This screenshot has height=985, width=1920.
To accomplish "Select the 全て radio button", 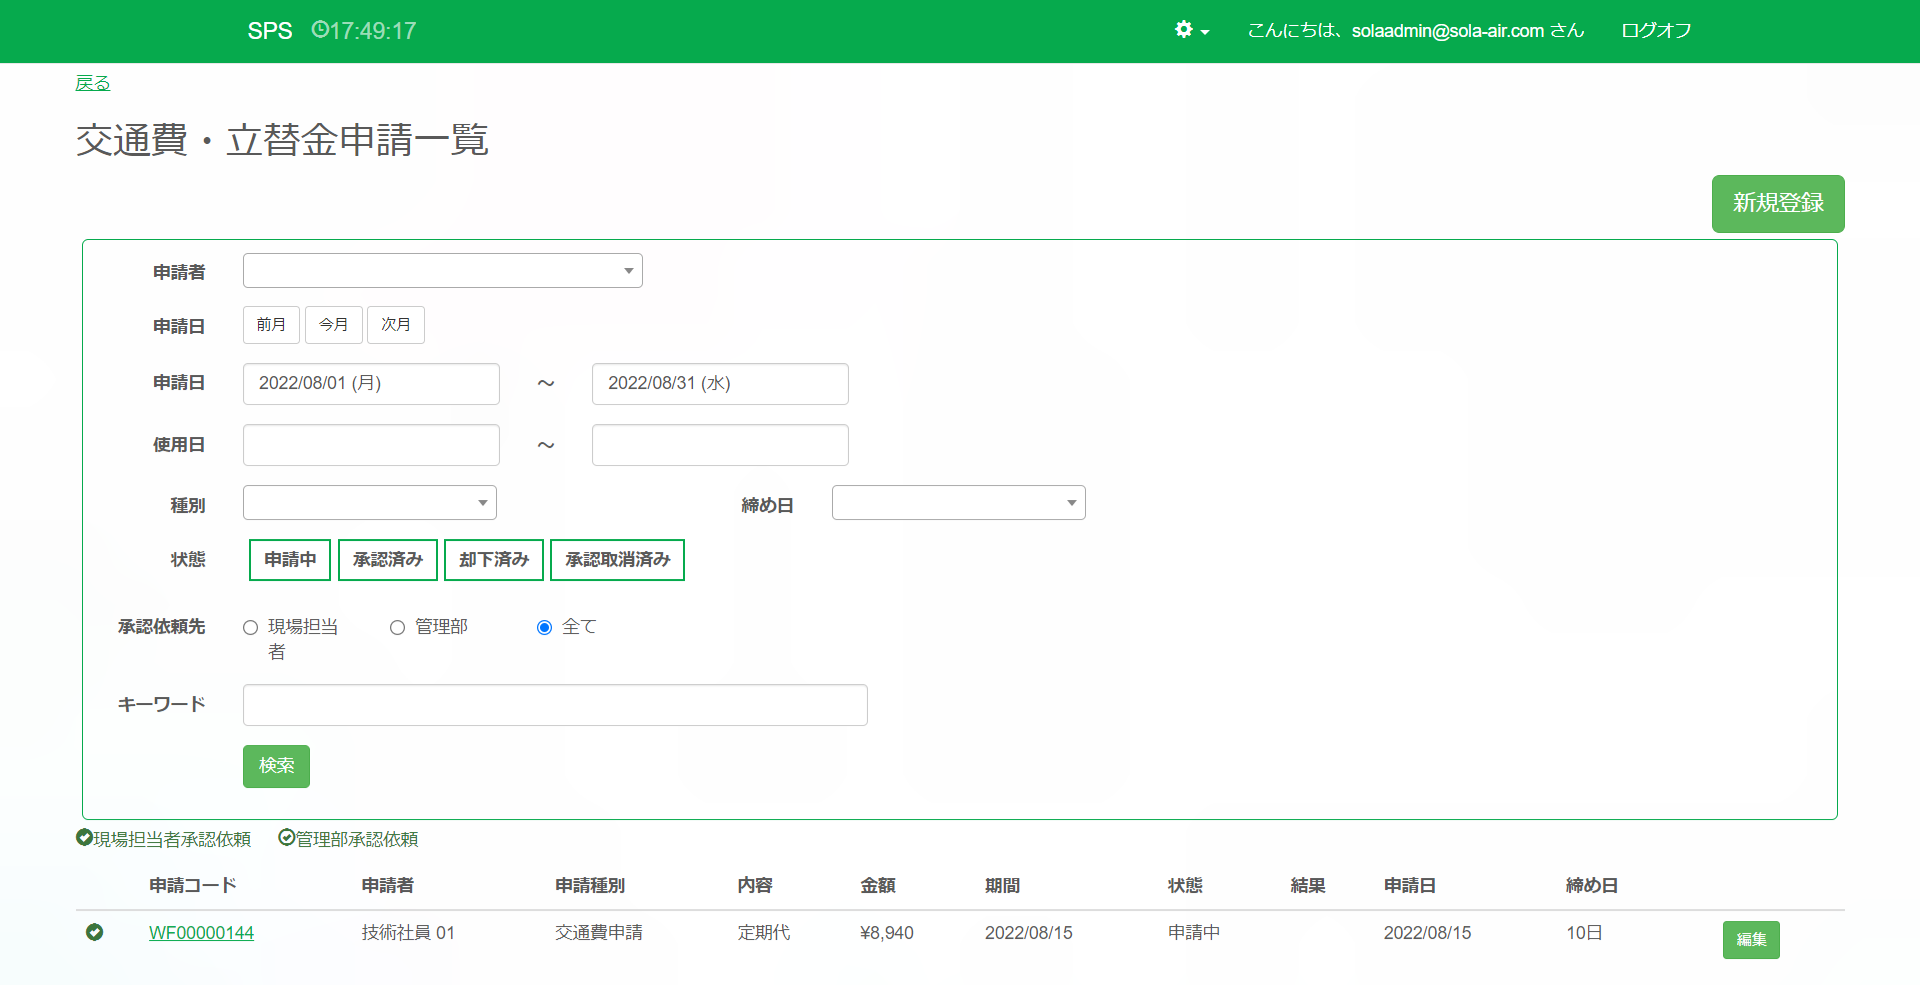I will coord(545,628).
